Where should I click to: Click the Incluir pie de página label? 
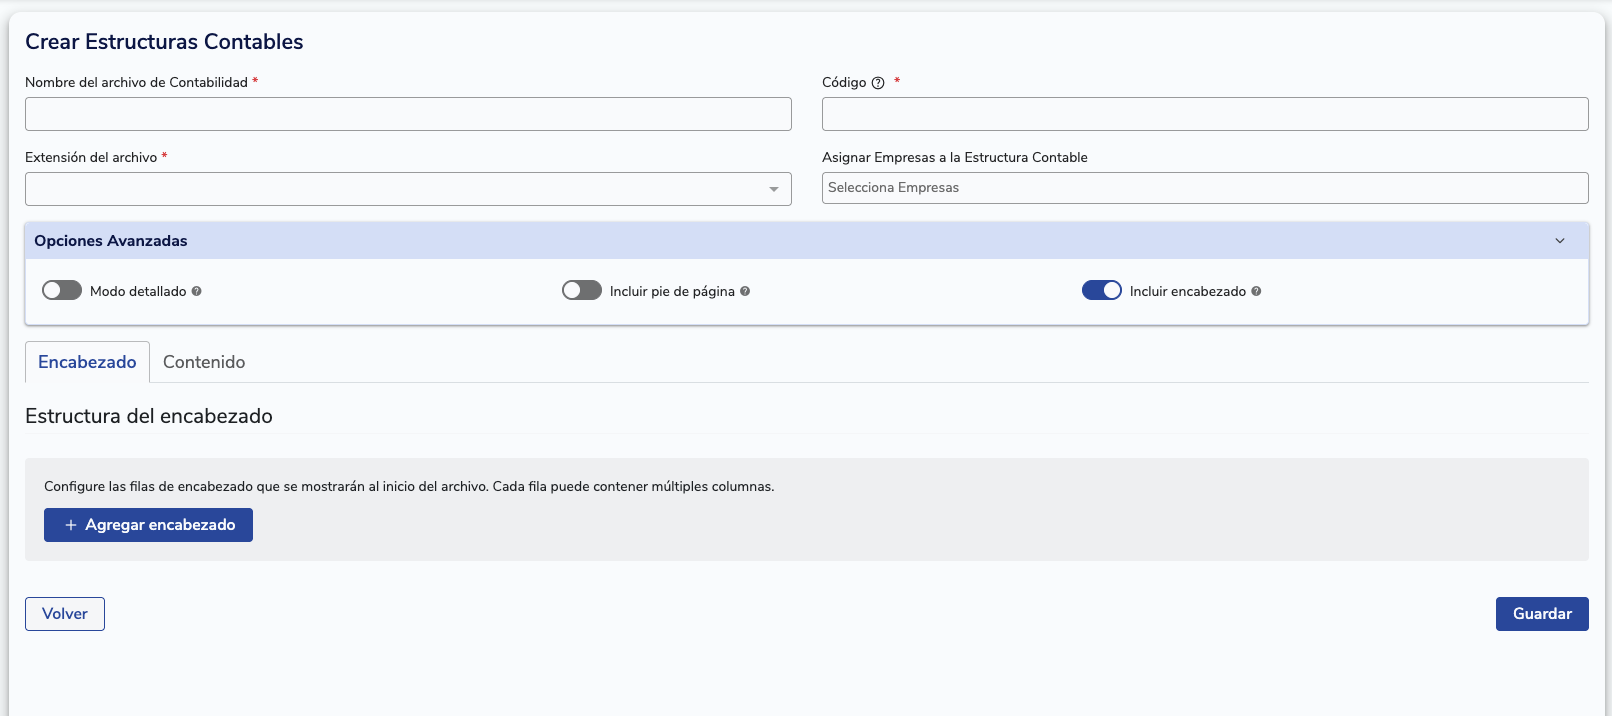(x=672, y=291)
